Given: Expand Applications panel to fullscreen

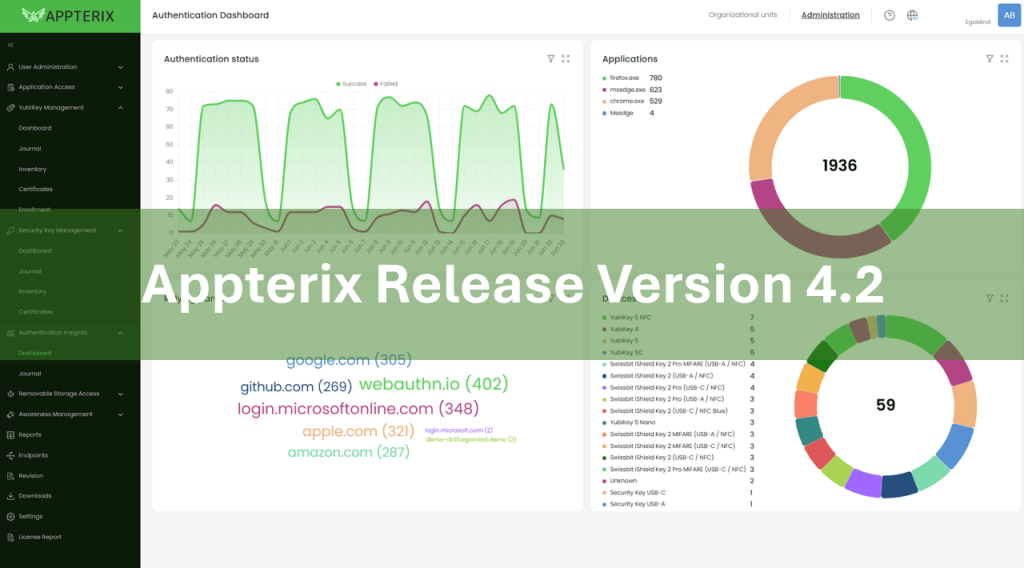Looking at the screenshot, I should (1004, 59).
